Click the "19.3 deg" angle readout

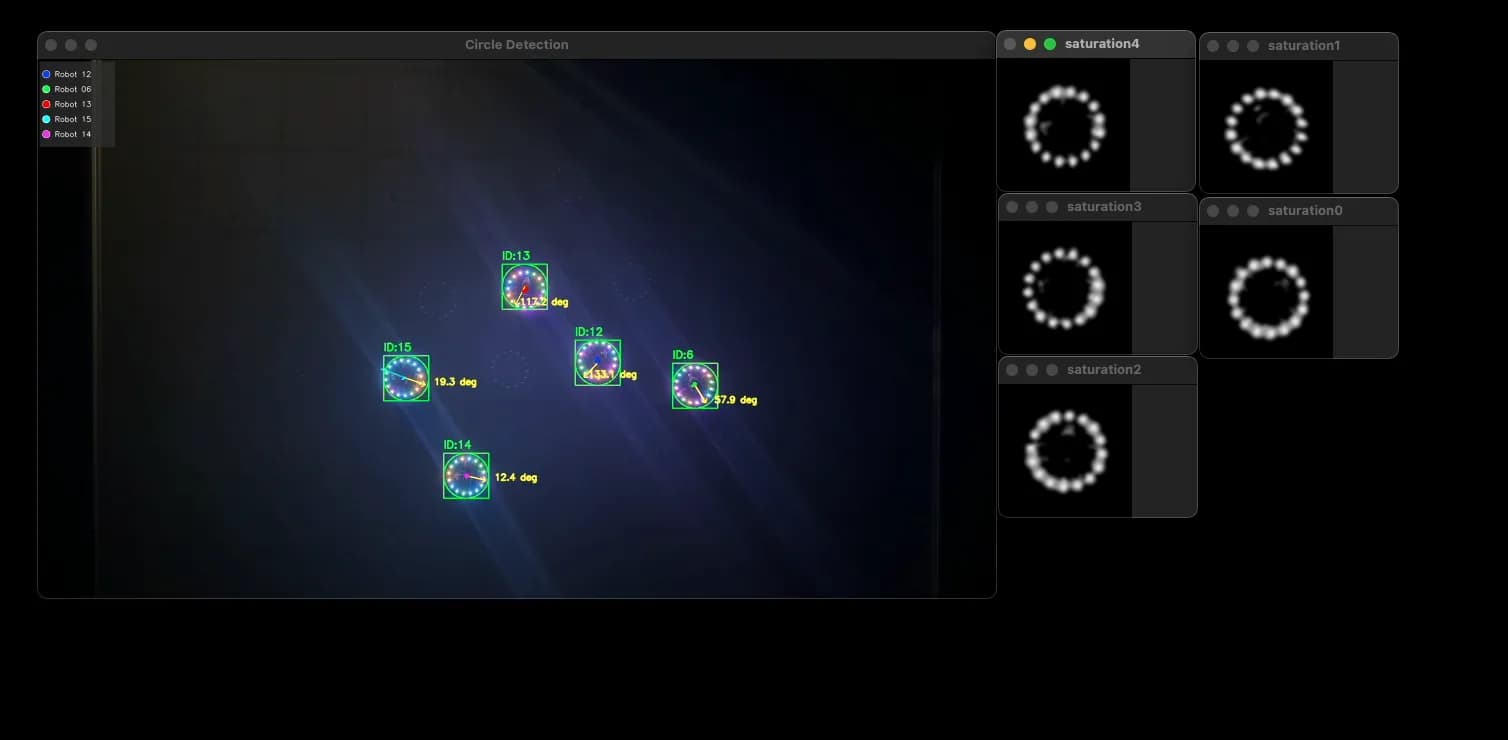click(x=455, y=382)
